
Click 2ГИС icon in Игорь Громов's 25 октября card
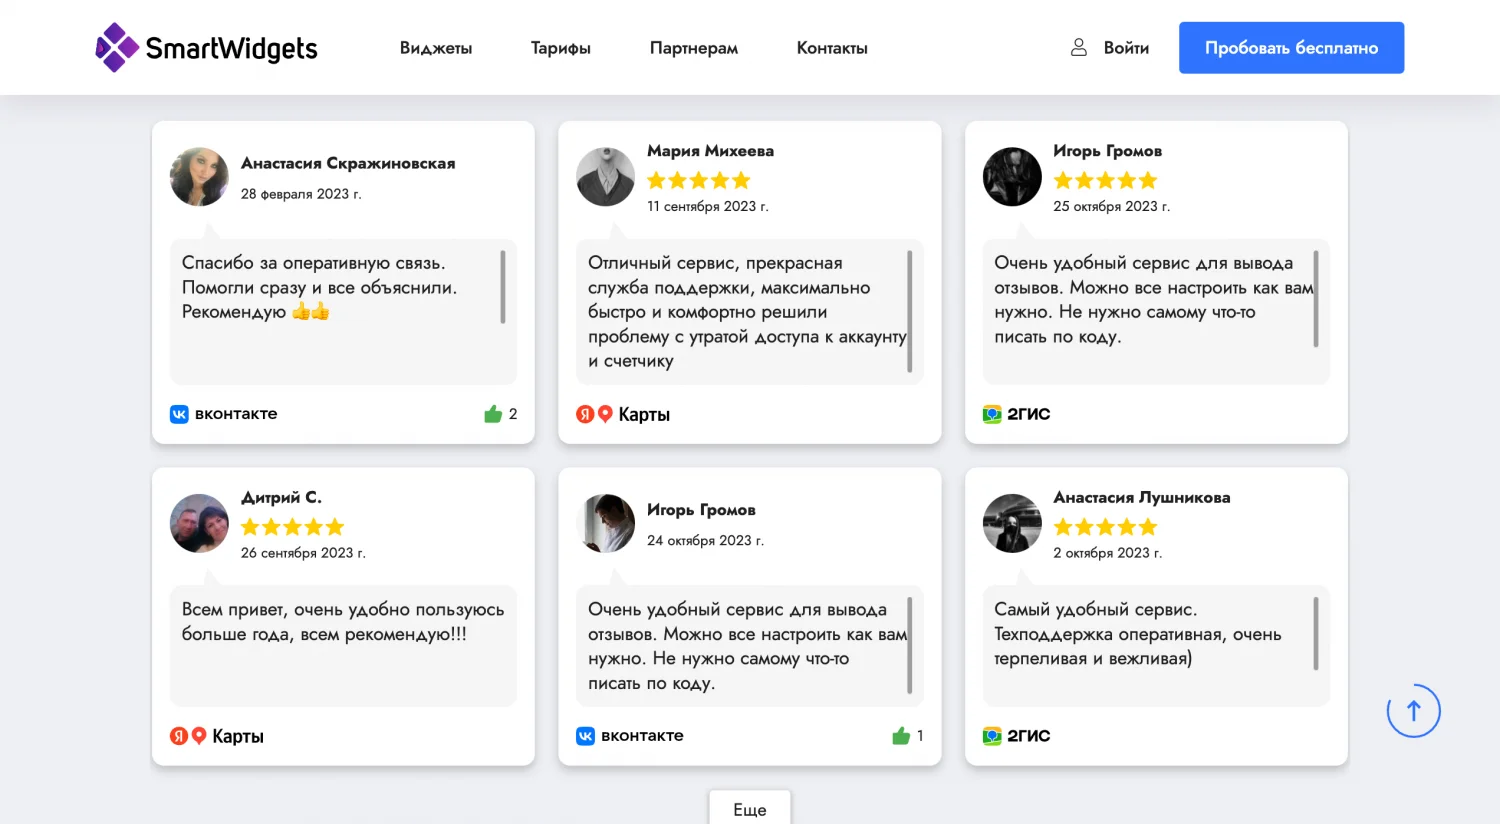(992, 414)
